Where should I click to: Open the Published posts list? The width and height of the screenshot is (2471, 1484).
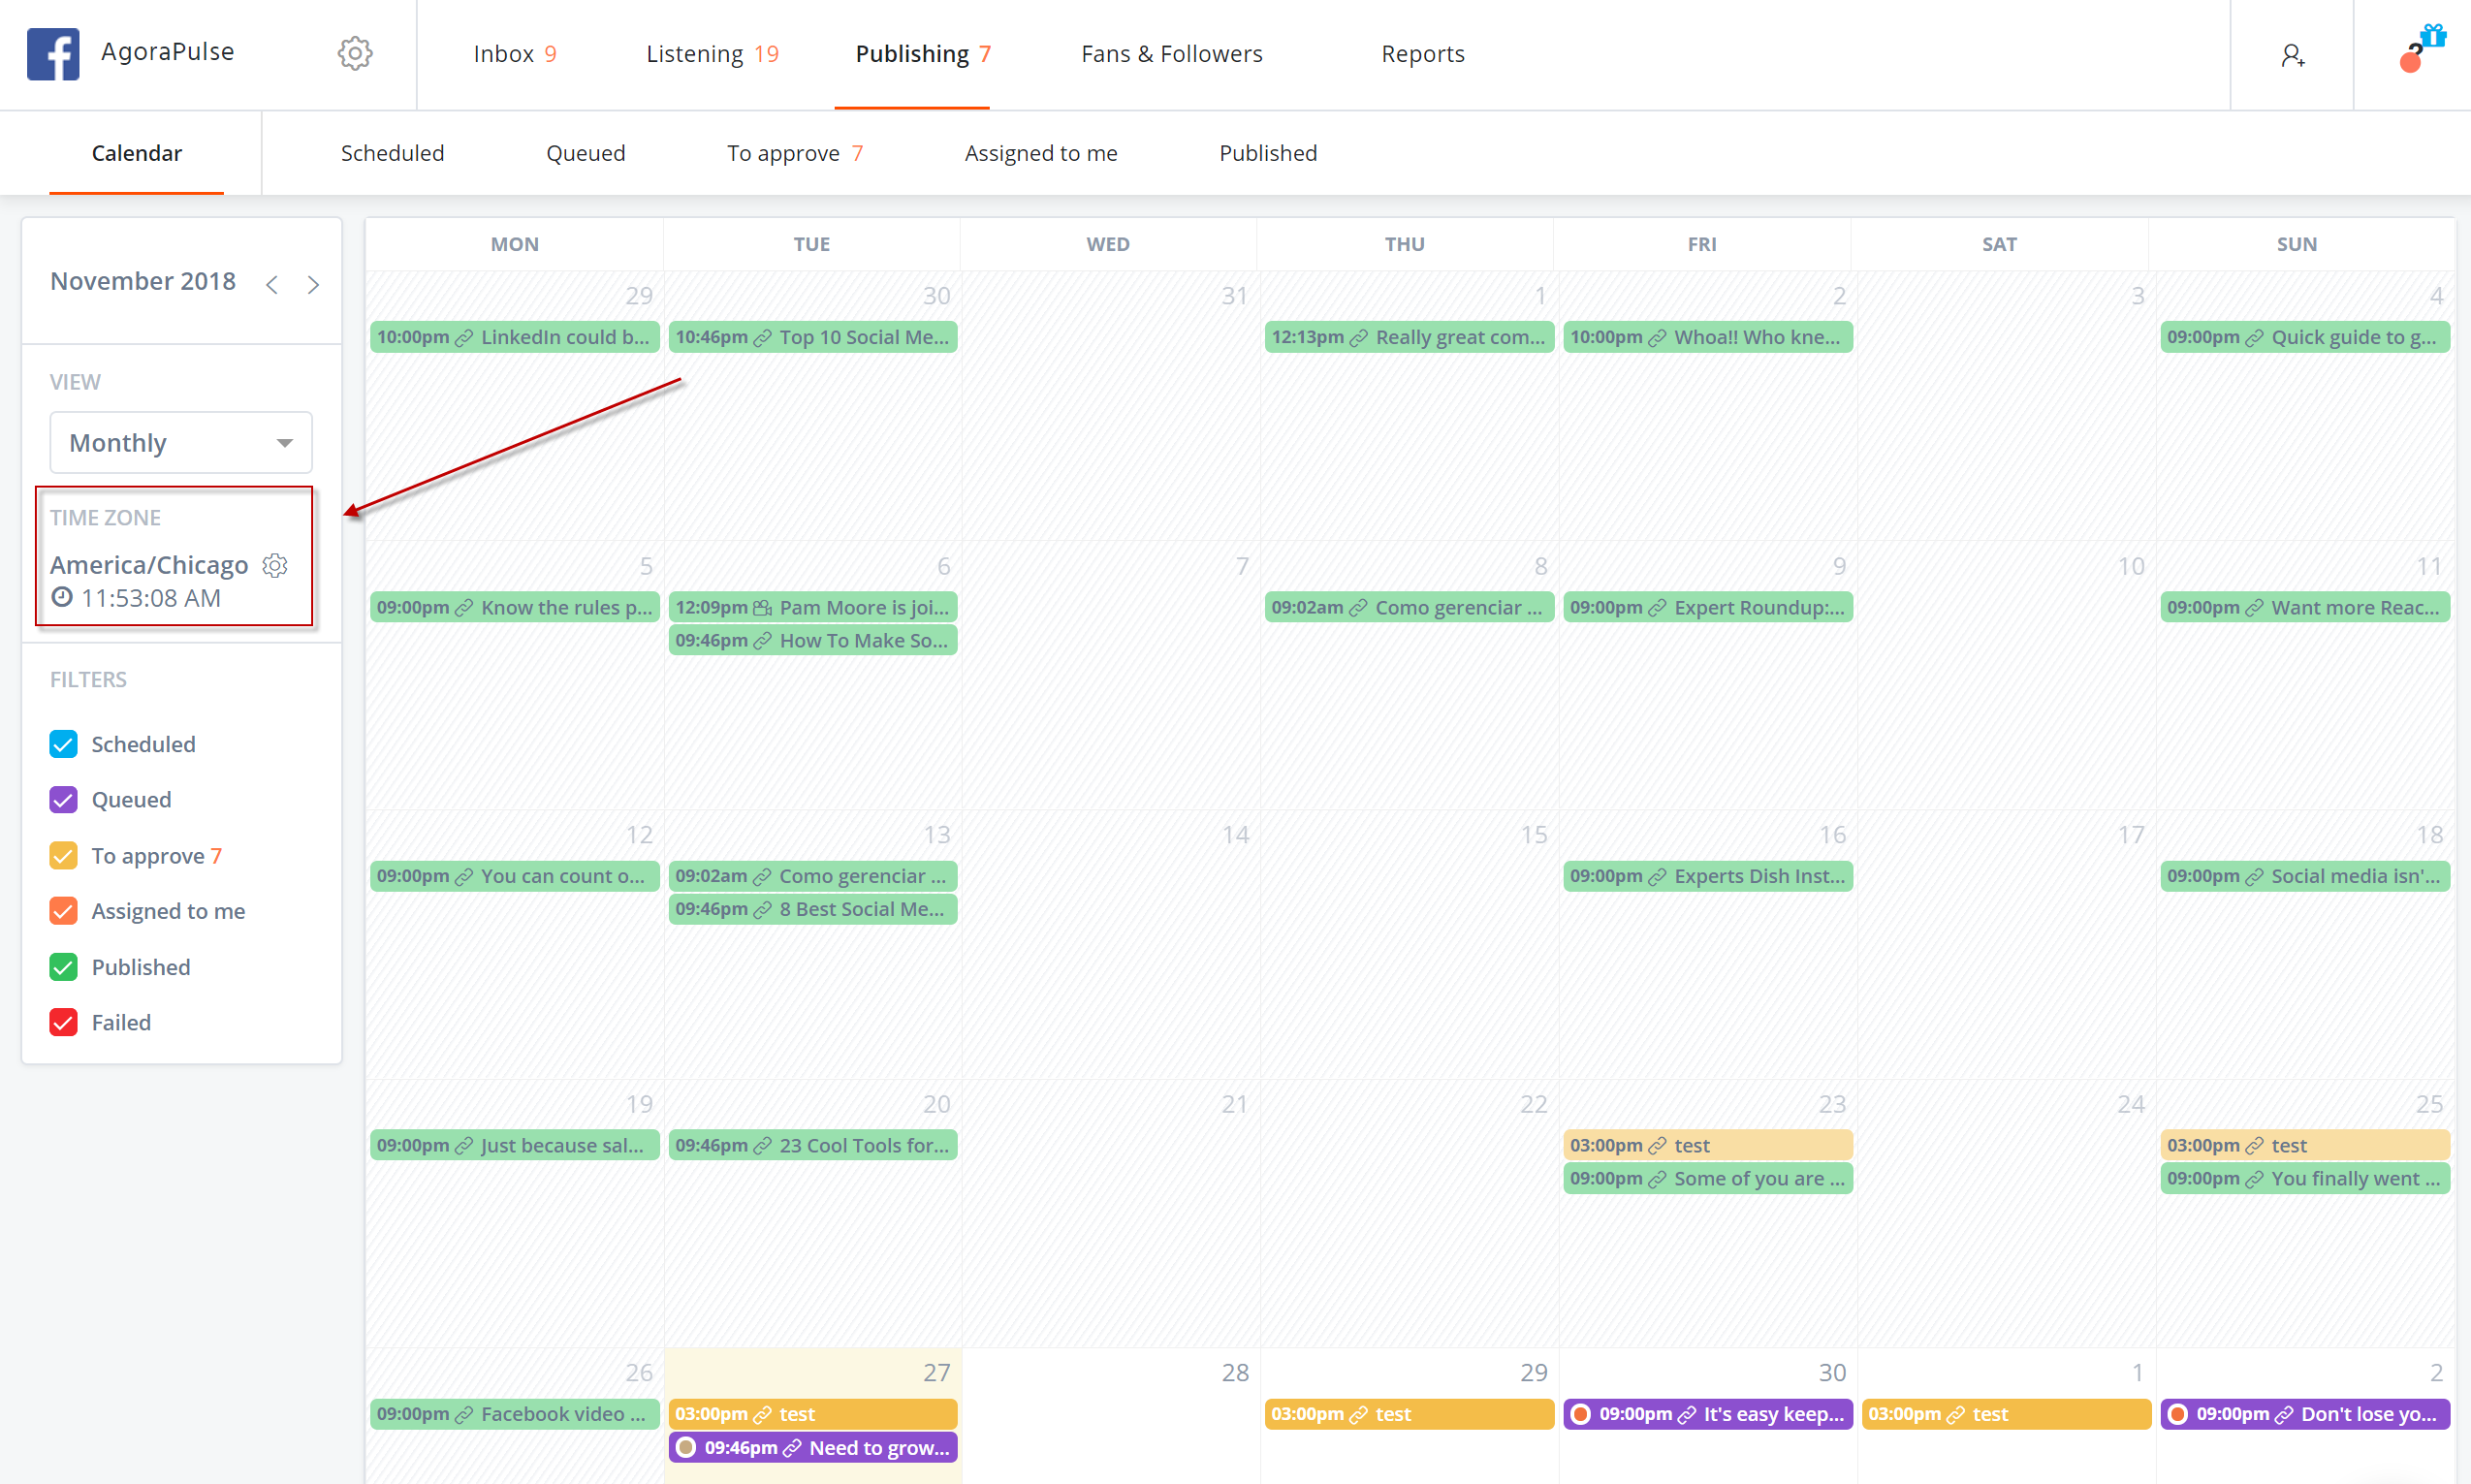1267,153
